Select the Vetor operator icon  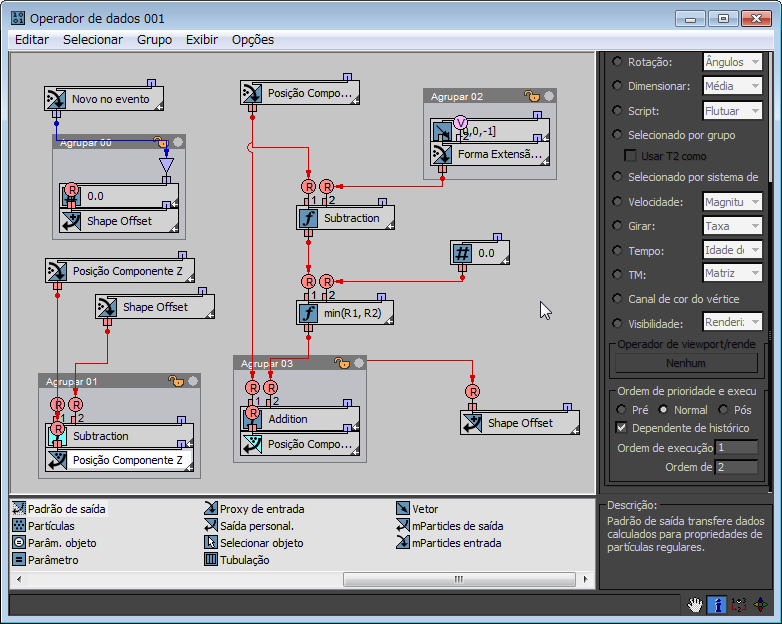click(x=402, y=509)
